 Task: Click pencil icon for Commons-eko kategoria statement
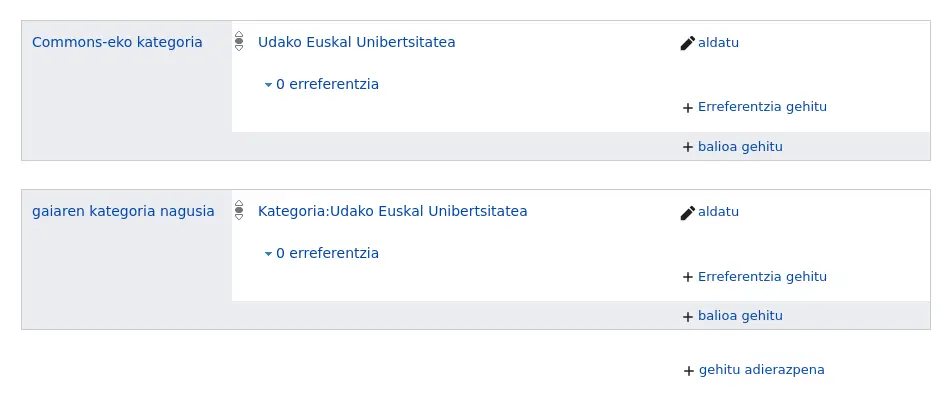[x=687, y=43]
